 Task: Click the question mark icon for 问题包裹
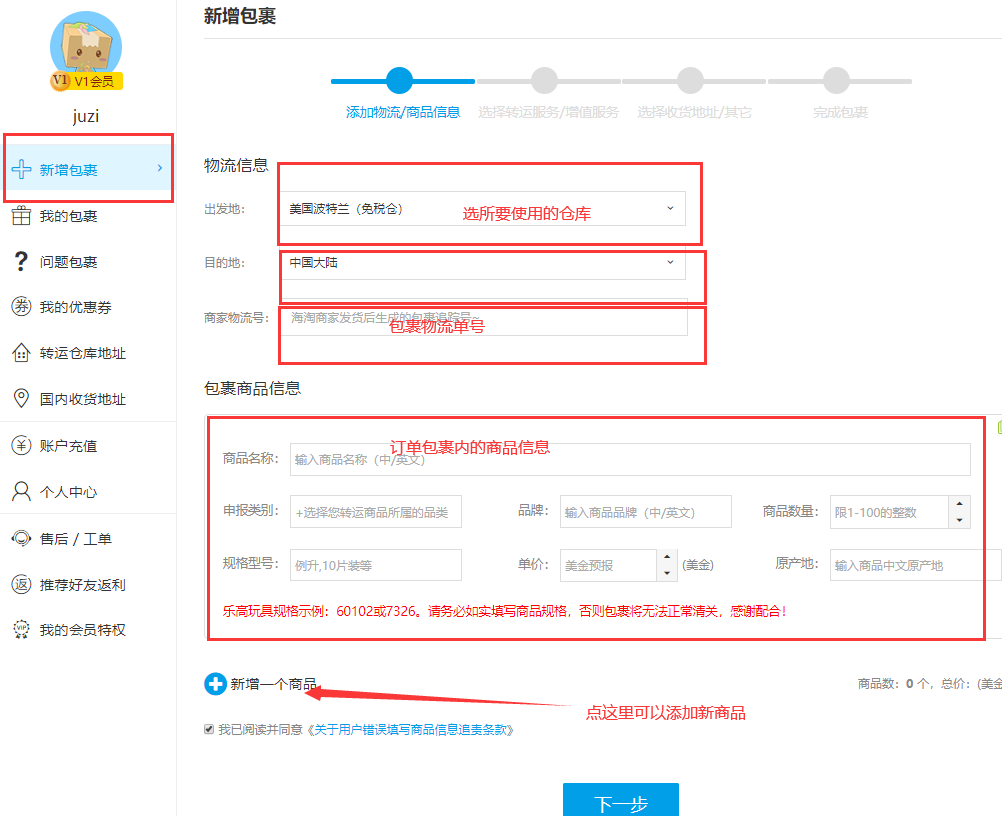tap(21, 261)
